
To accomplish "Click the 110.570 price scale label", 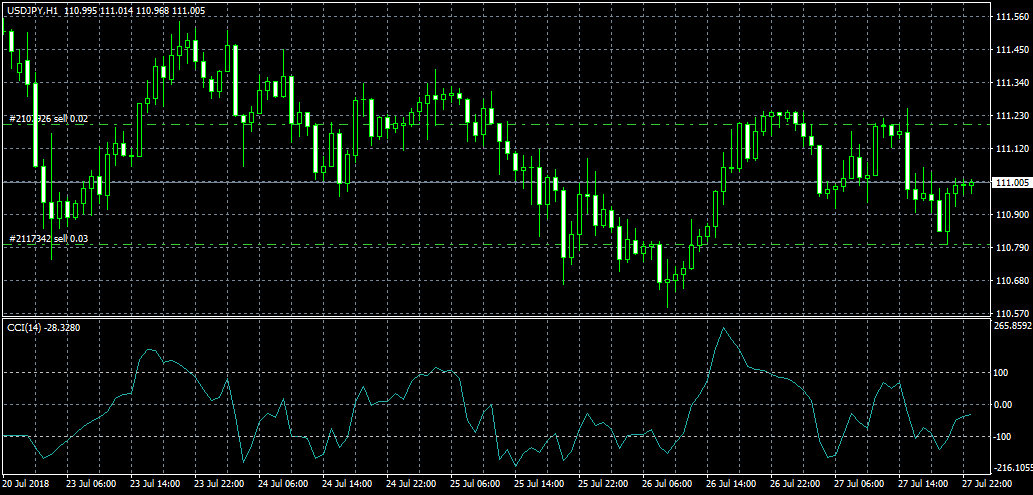I will [1010, 313].
